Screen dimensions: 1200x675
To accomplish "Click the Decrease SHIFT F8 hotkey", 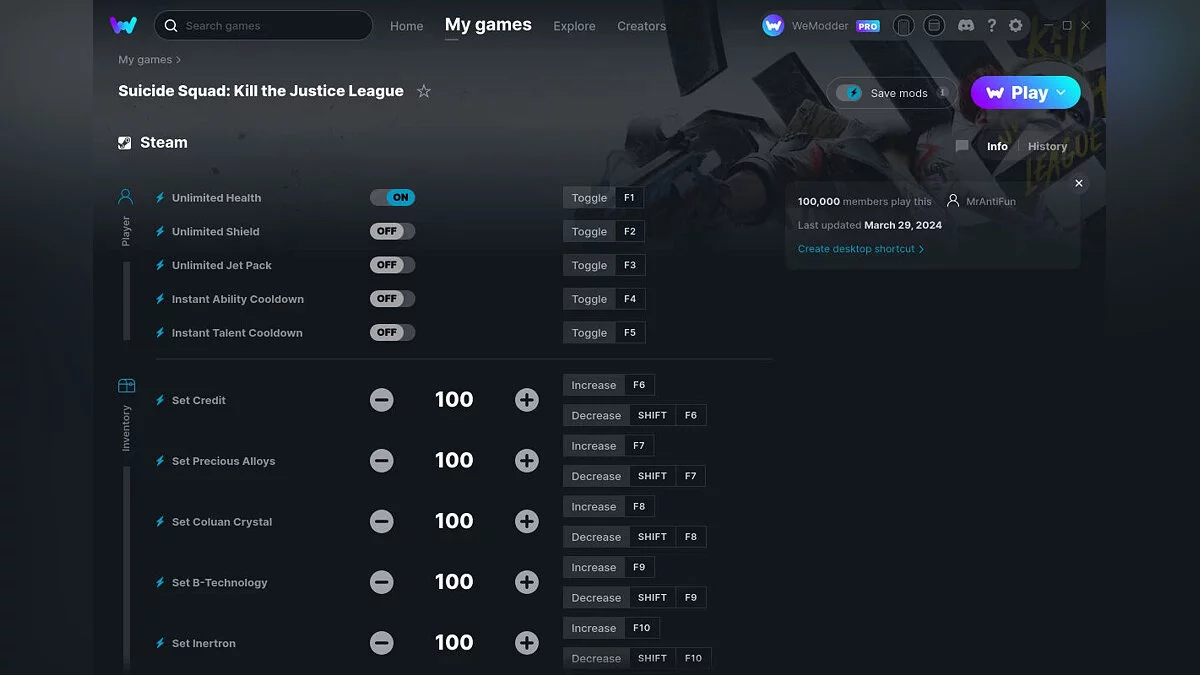I will [x=634, y=537].
